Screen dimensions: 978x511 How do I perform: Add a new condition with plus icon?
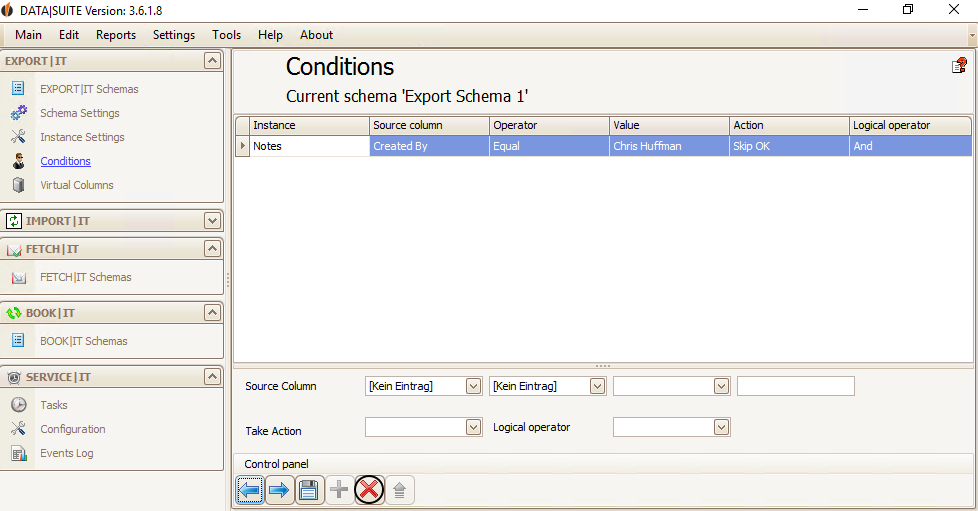pos(339,490)
